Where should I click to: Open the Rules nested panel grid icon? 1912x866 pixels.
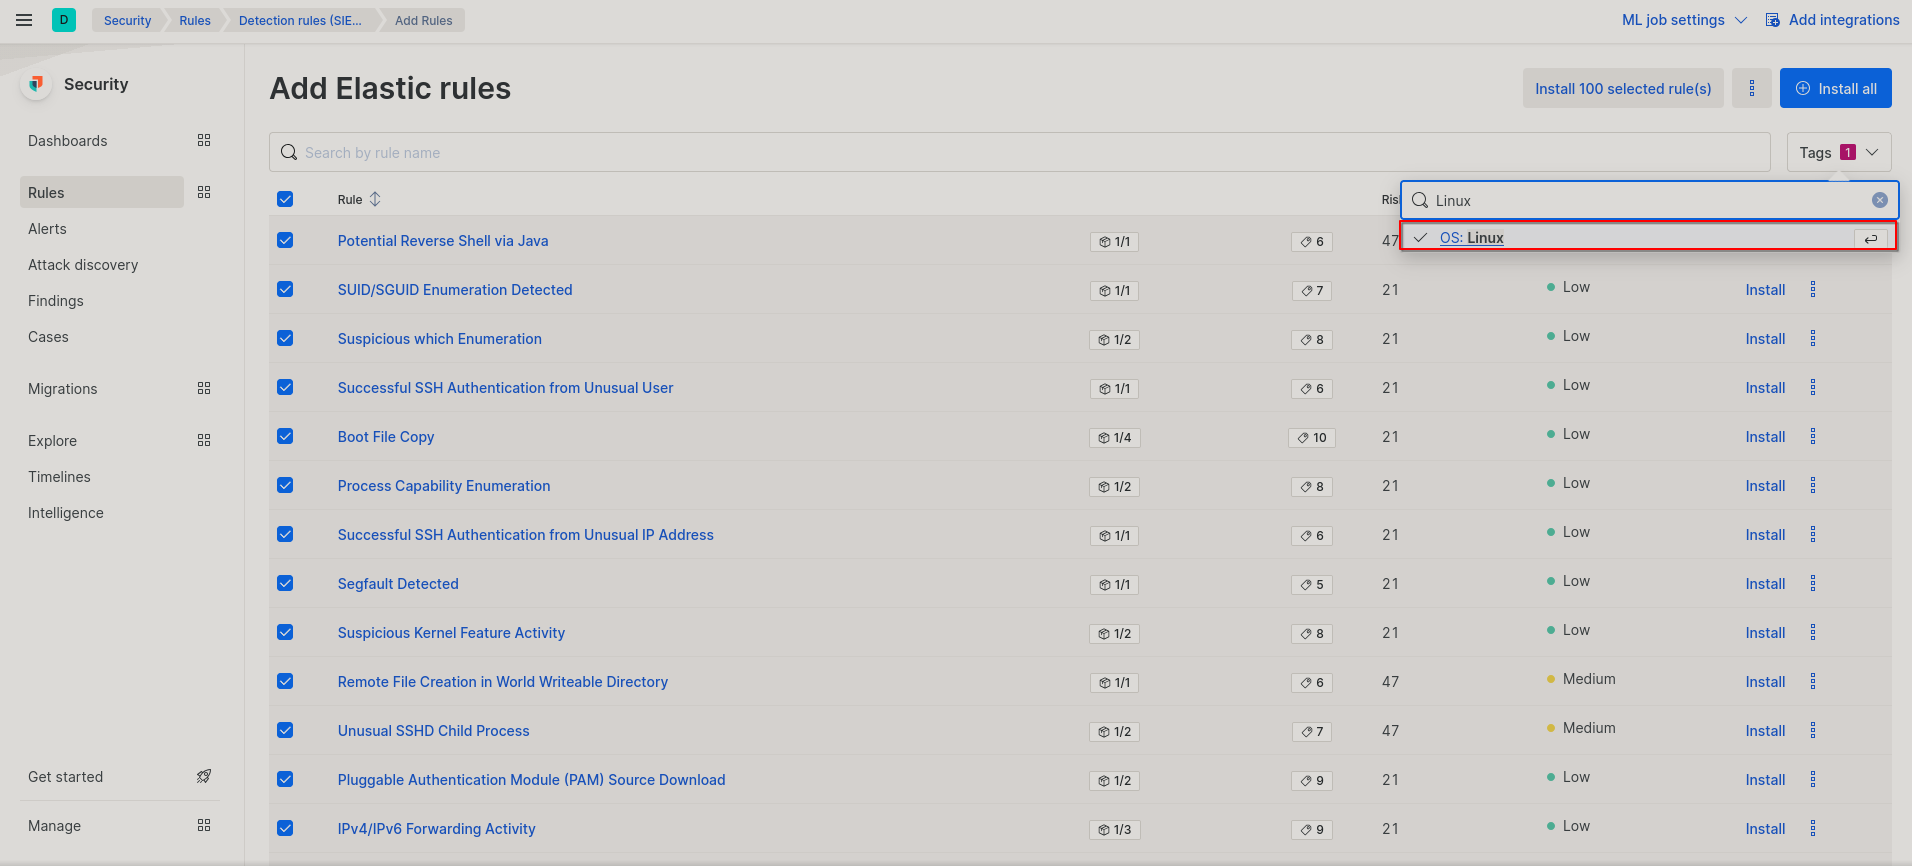tap(204, 193)
